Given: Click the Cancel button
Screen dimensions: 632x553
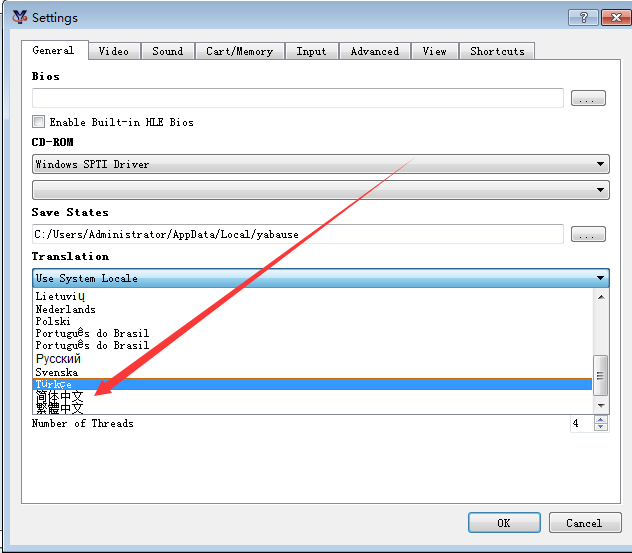Looking at the screenshot, I should click(585, 523).
